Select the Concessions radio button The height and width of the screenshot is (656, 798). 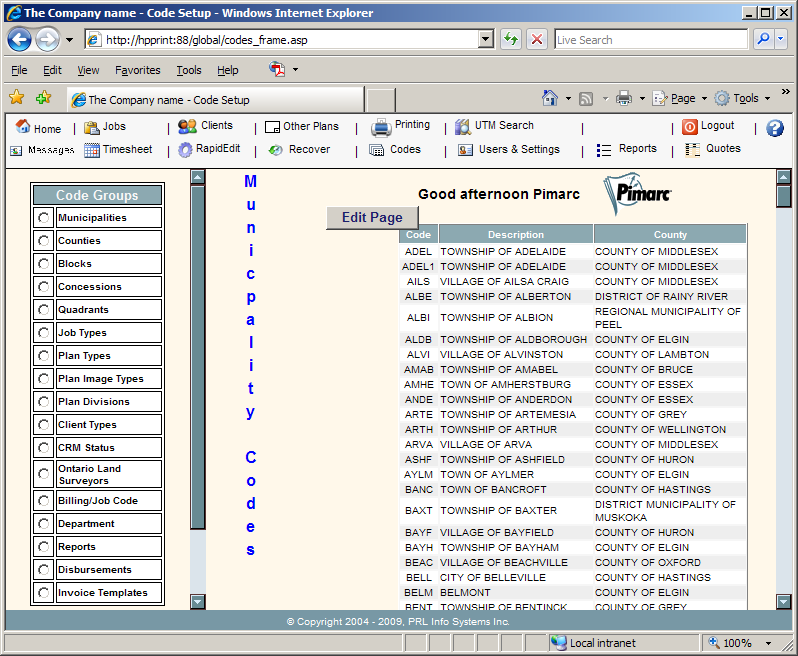44,287
